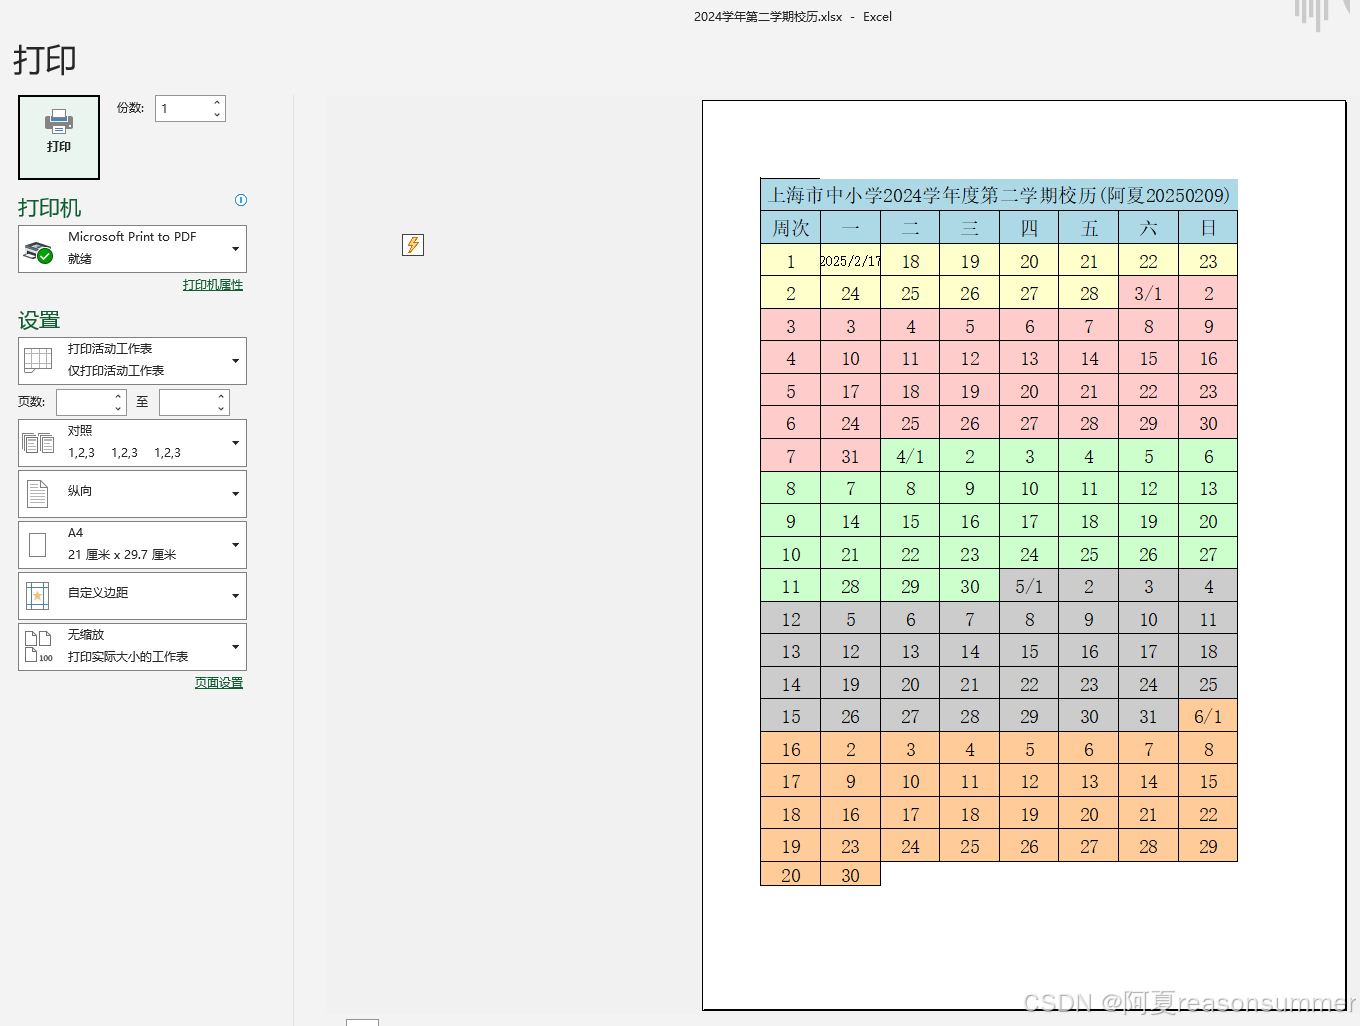Image resolution: width=1360 pixels, height=1026 pixels.
Task: Decrease the starting page with down arrow
Action: [x=118, y=409]
